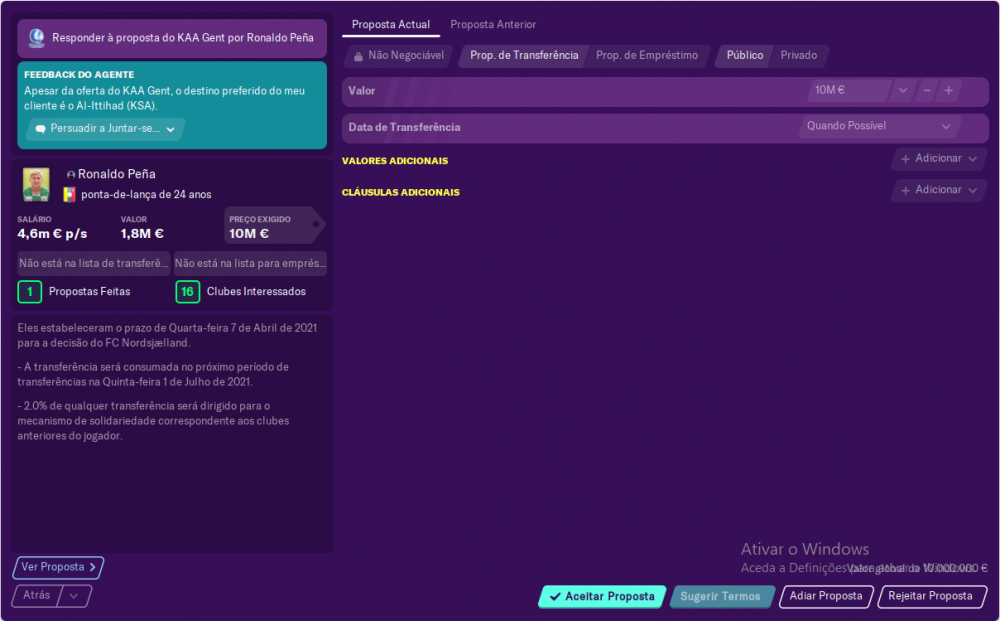1000x621 pixels.
Task: Click the ponta-de-lança de 24 anos text
Action: 146,194
